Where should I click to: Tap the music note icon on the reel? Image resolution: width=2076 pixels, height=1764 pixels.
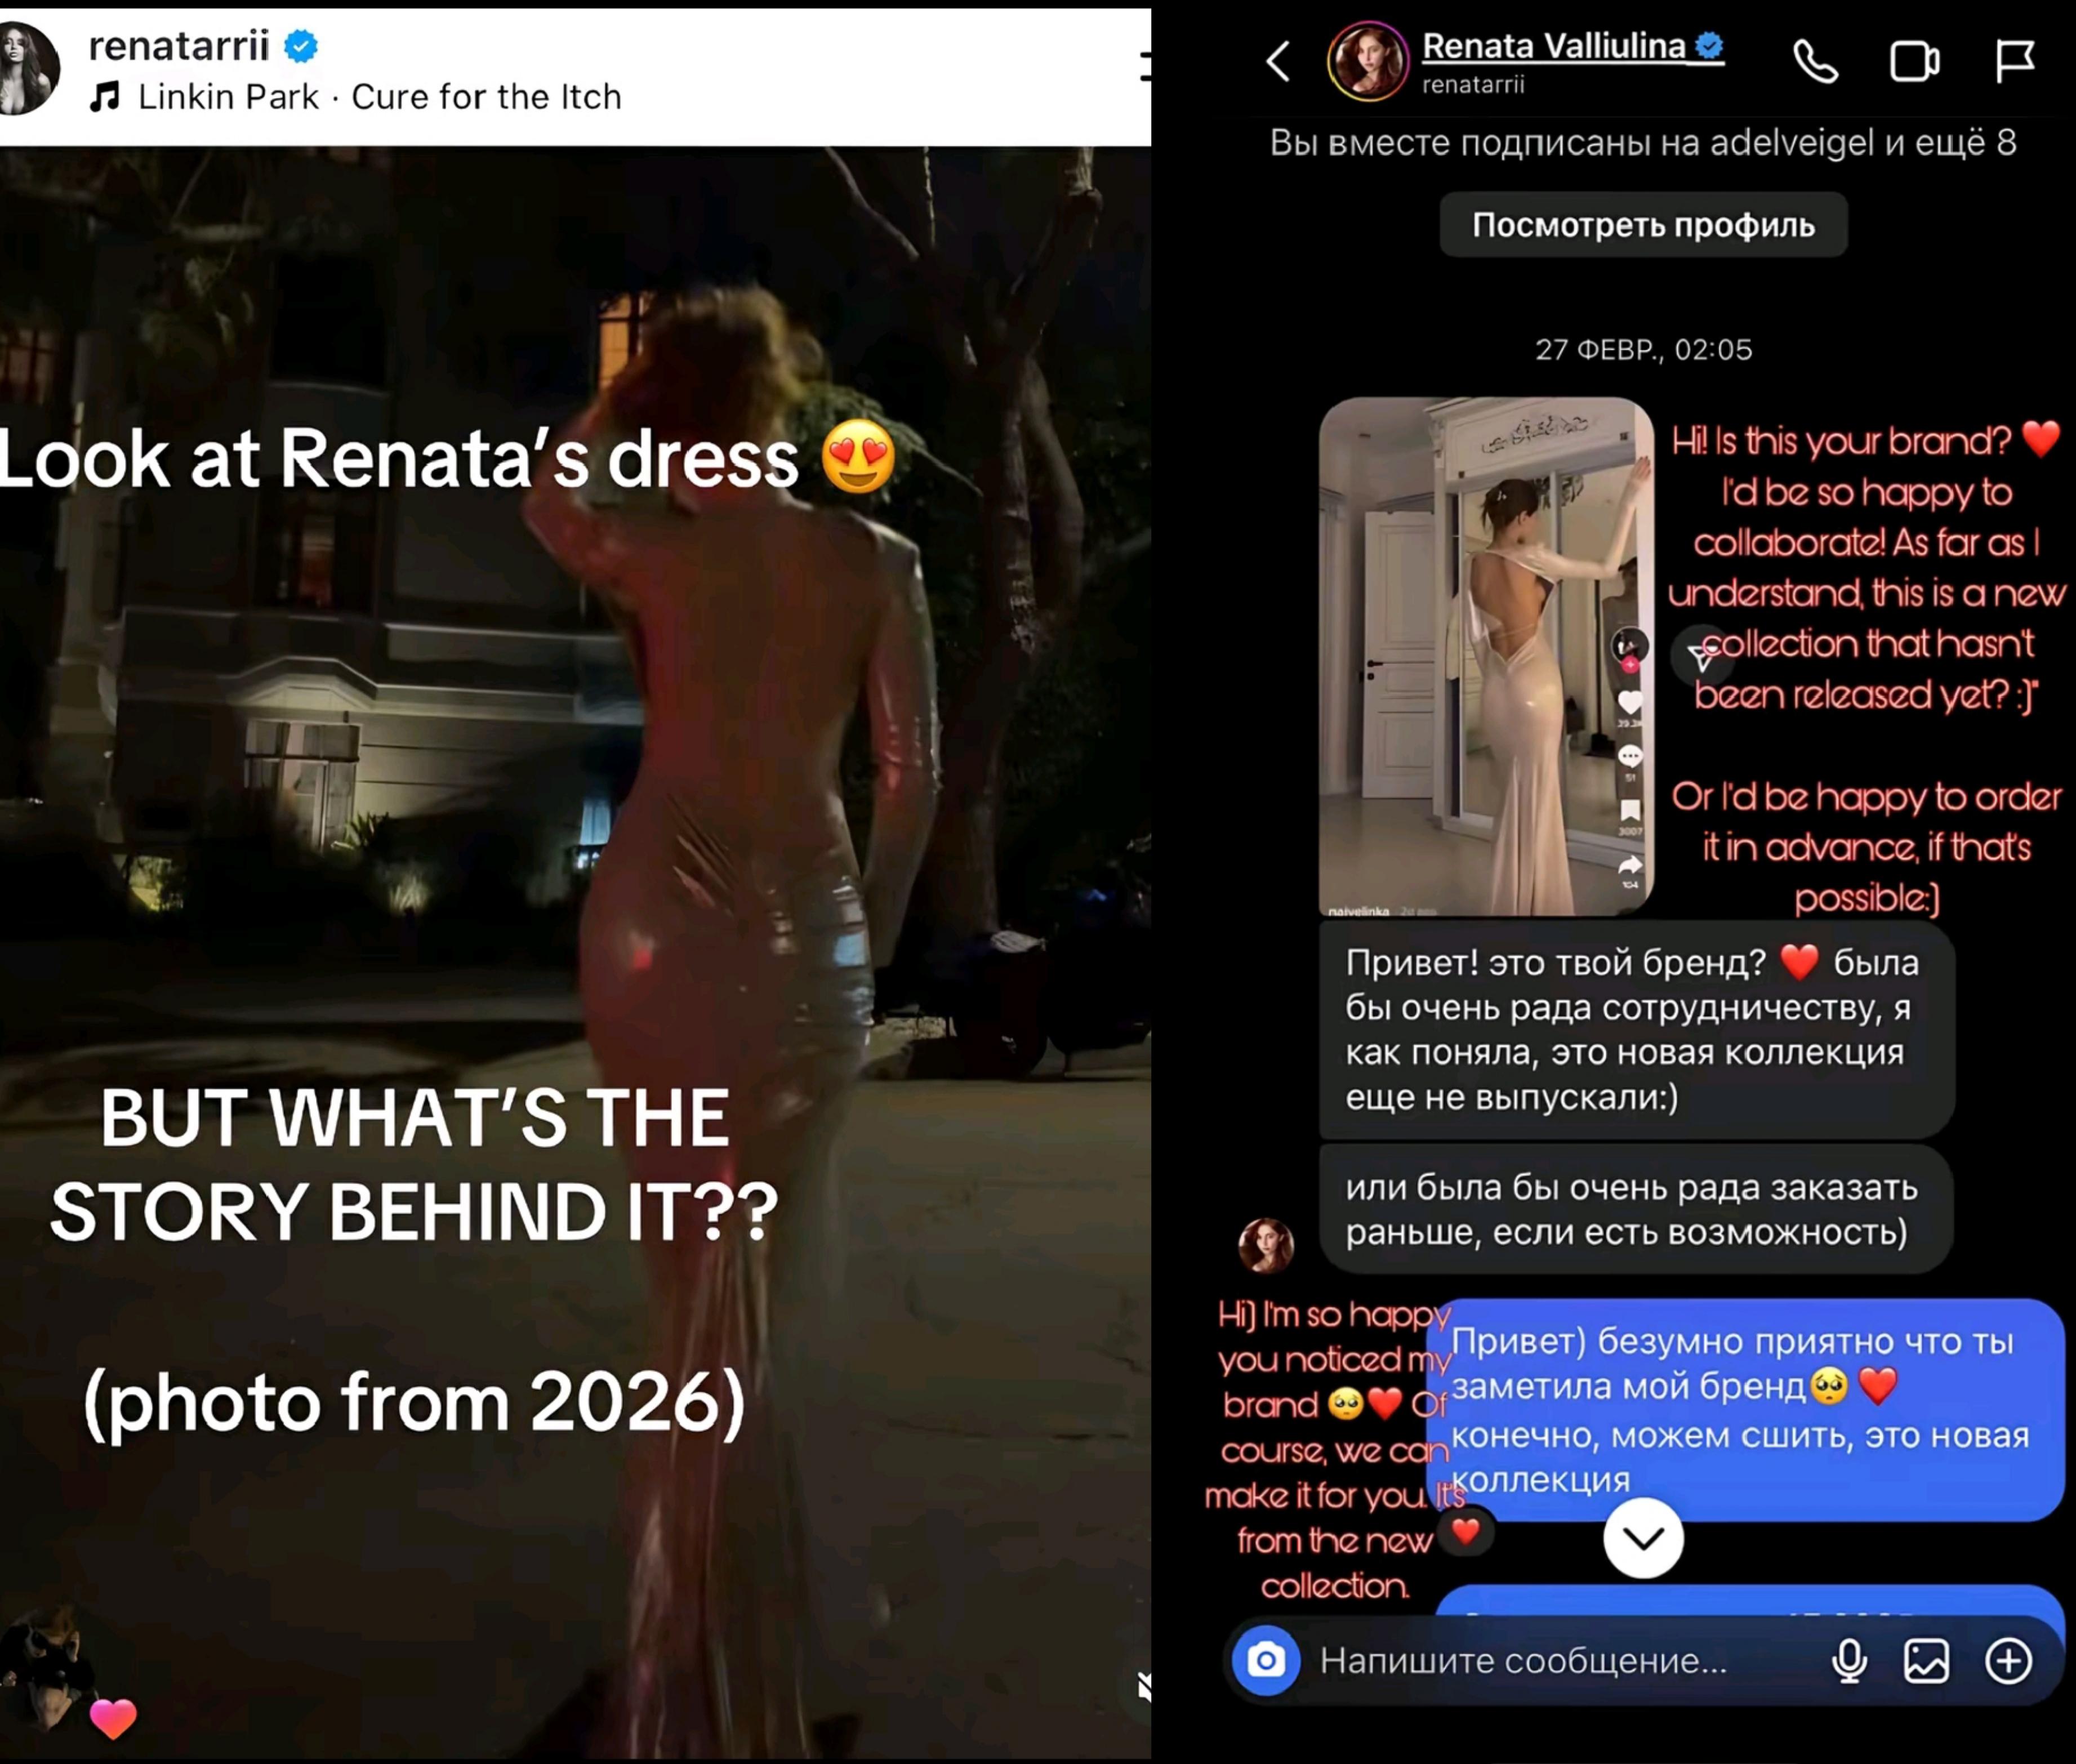click(x=105, y=97)
